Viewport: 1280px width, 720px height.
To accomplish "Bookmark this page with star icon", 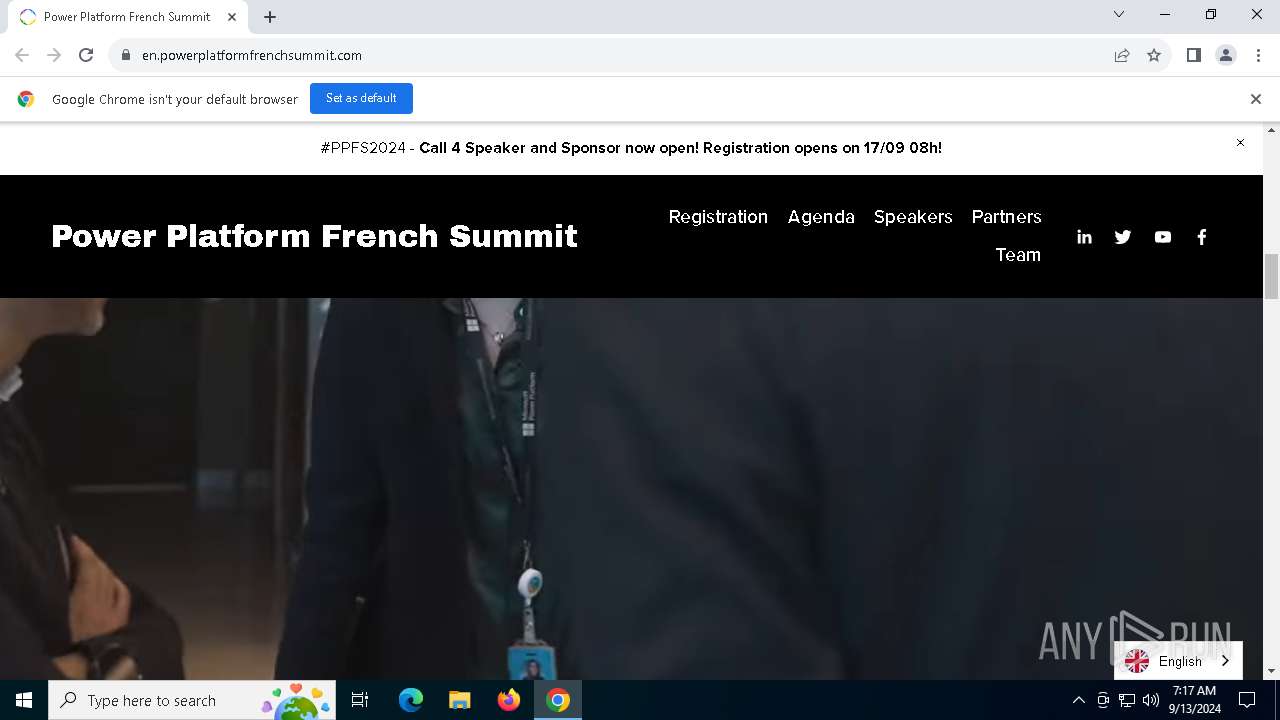I will tap(1154, 55).
